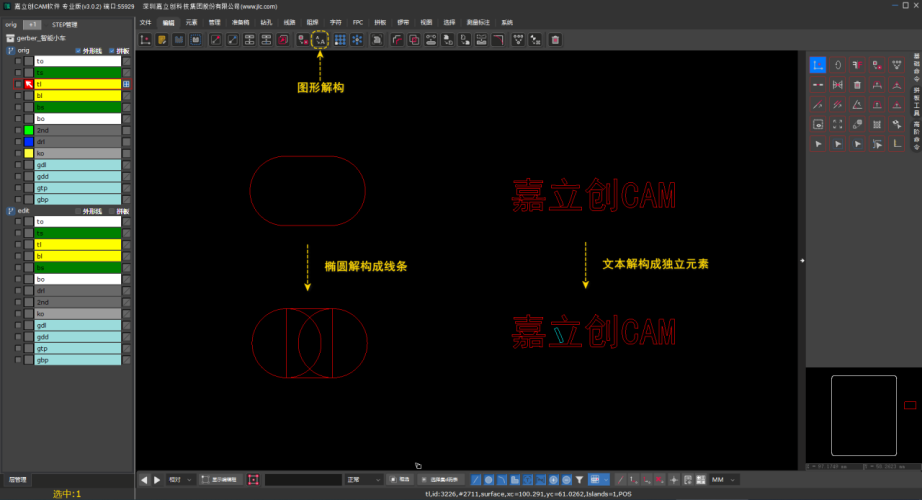
Task: Click the red swatch of orig layer tl
Action: 29,84
